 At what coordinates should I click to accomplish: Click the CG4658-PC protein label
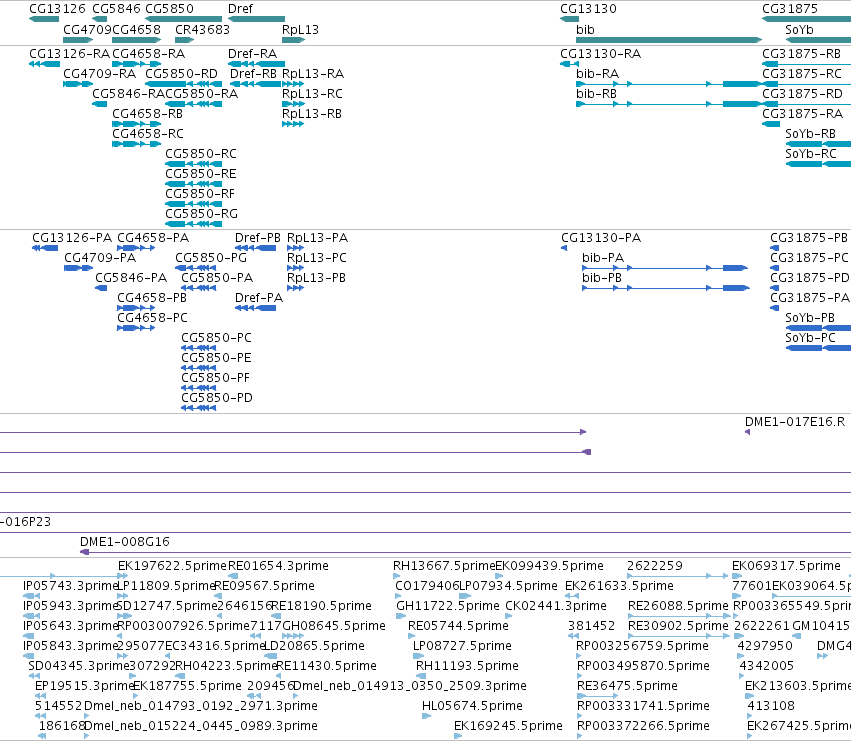152,318
